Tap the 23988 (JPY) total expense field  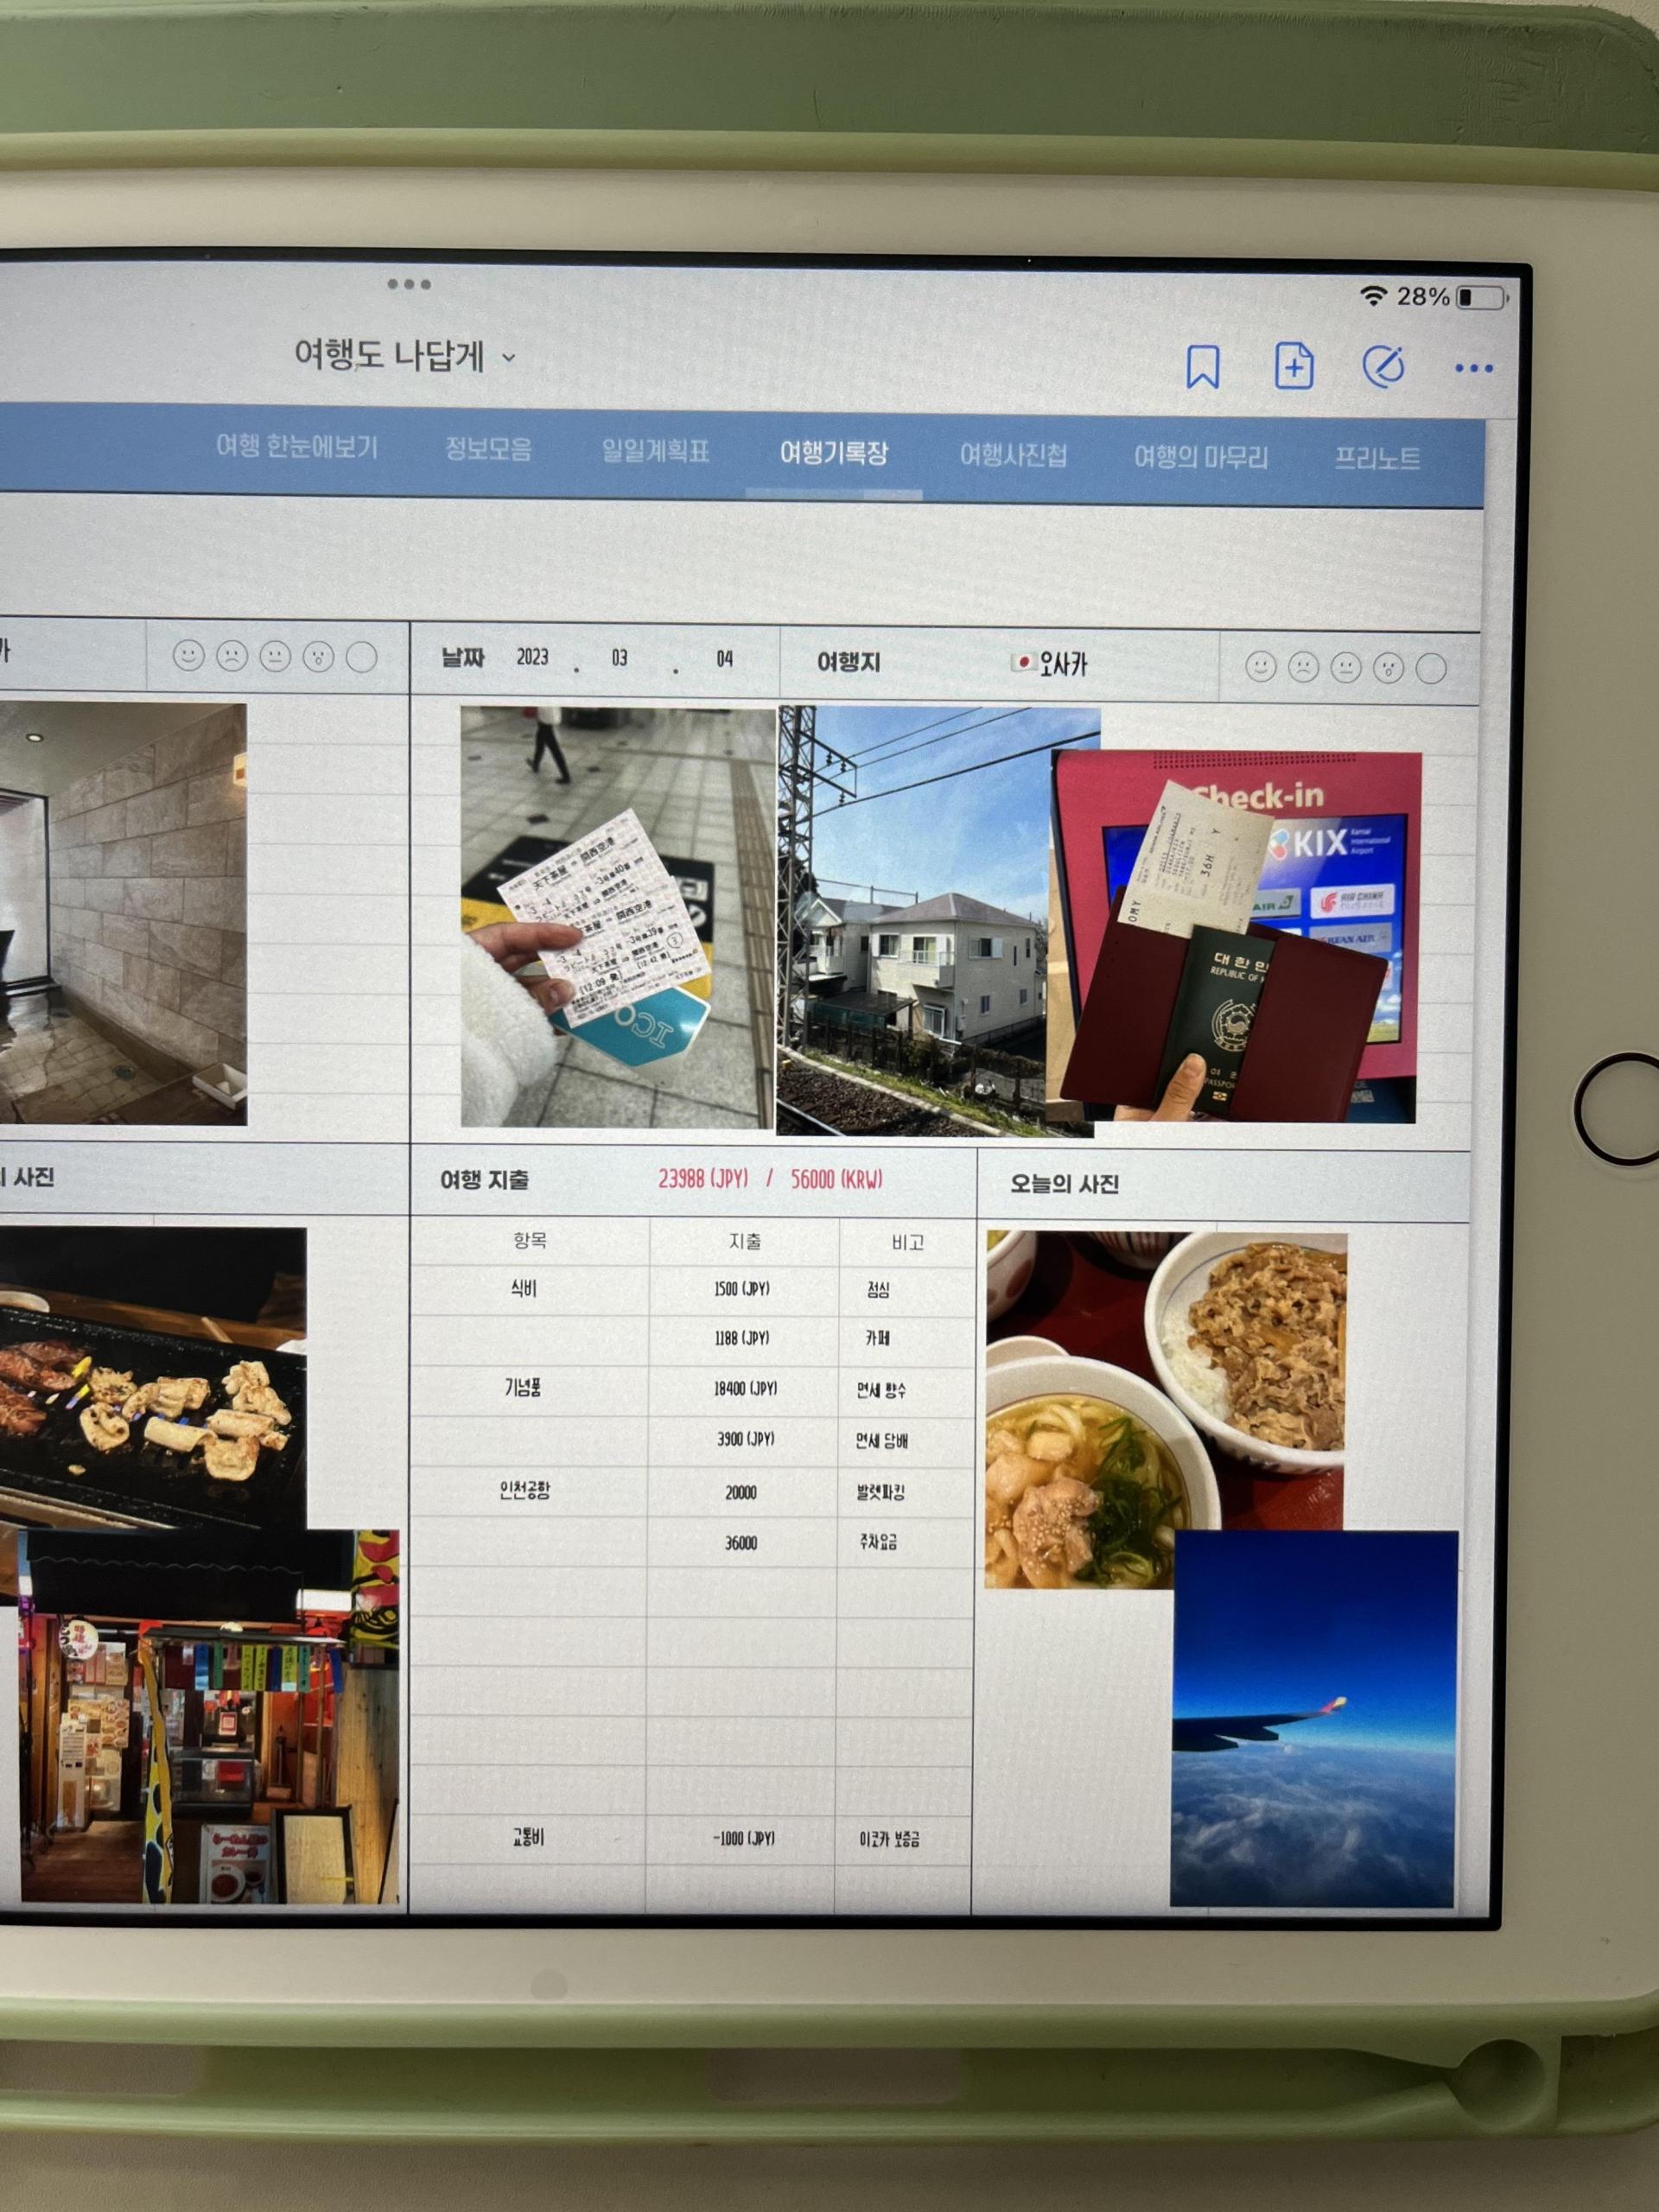click(703, 1179)
